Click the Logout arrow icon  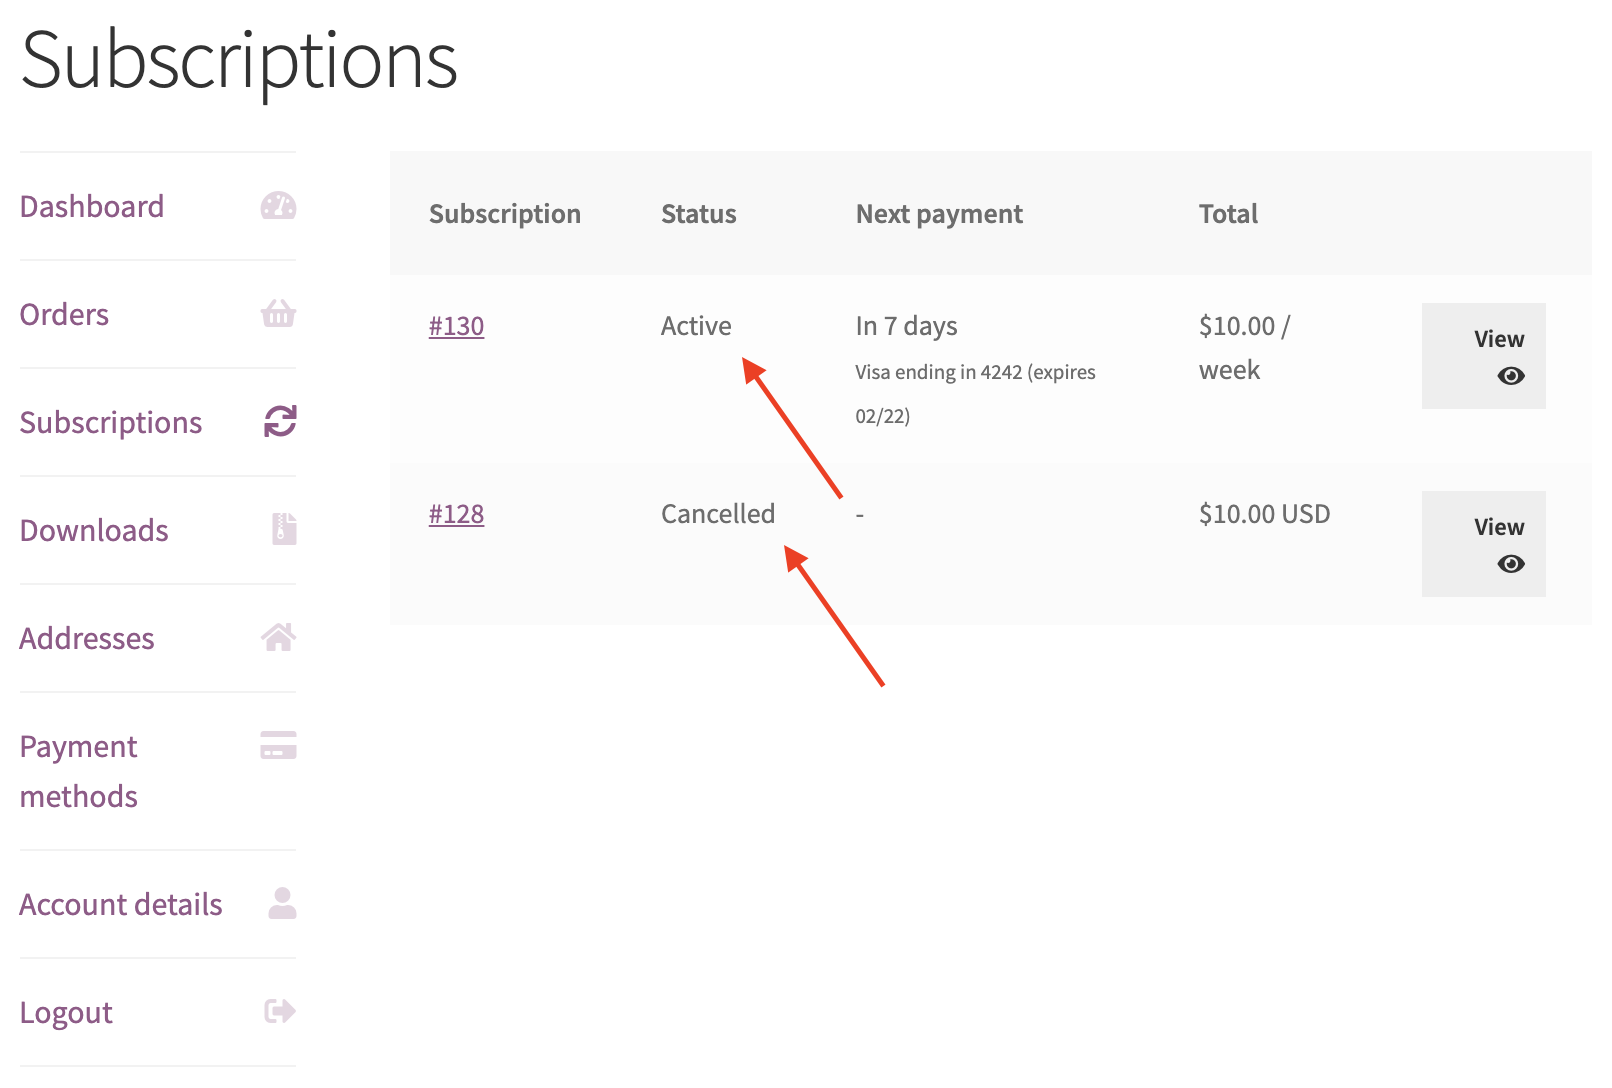[x=280, y=1011]
